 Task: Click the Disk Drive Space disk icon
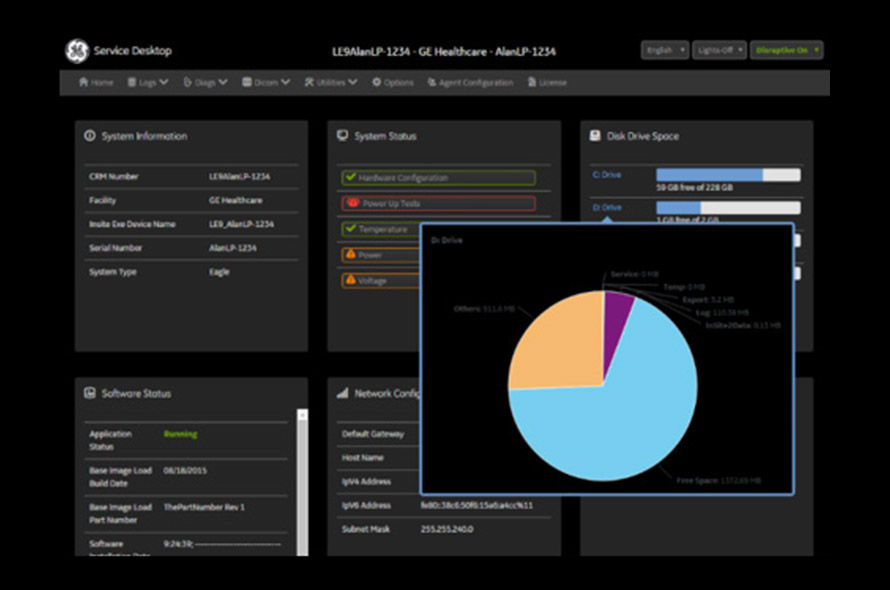(595, 135)
